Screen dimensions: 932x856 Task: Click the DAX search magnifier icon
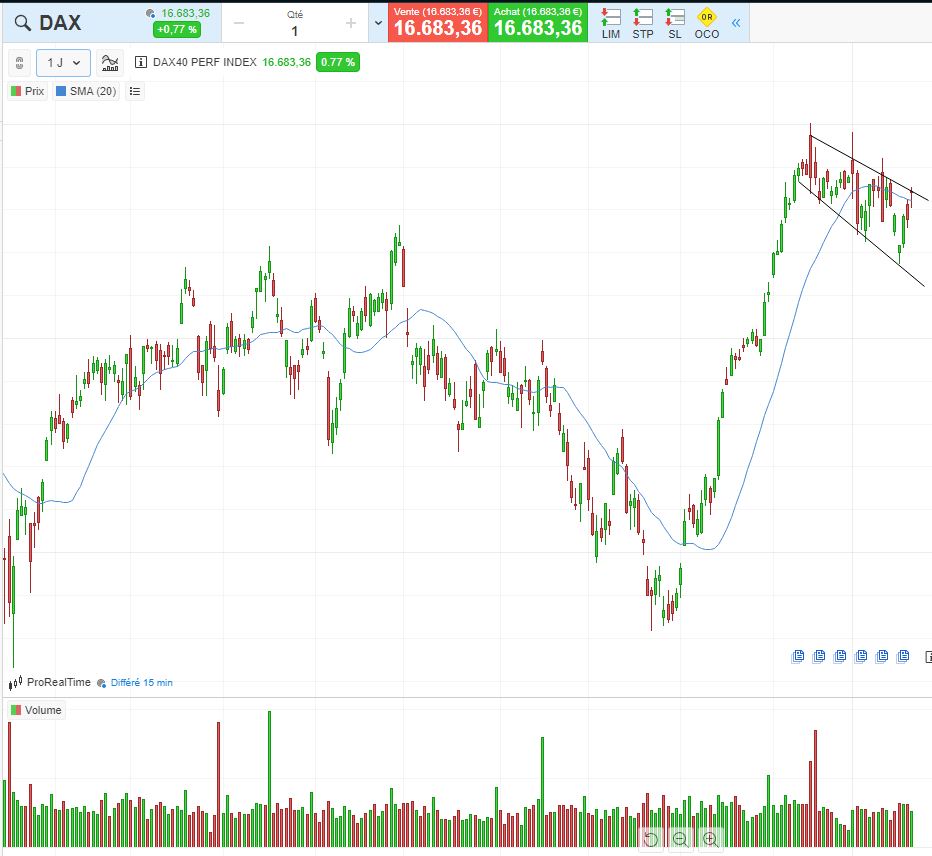click(x=21, y=23)
